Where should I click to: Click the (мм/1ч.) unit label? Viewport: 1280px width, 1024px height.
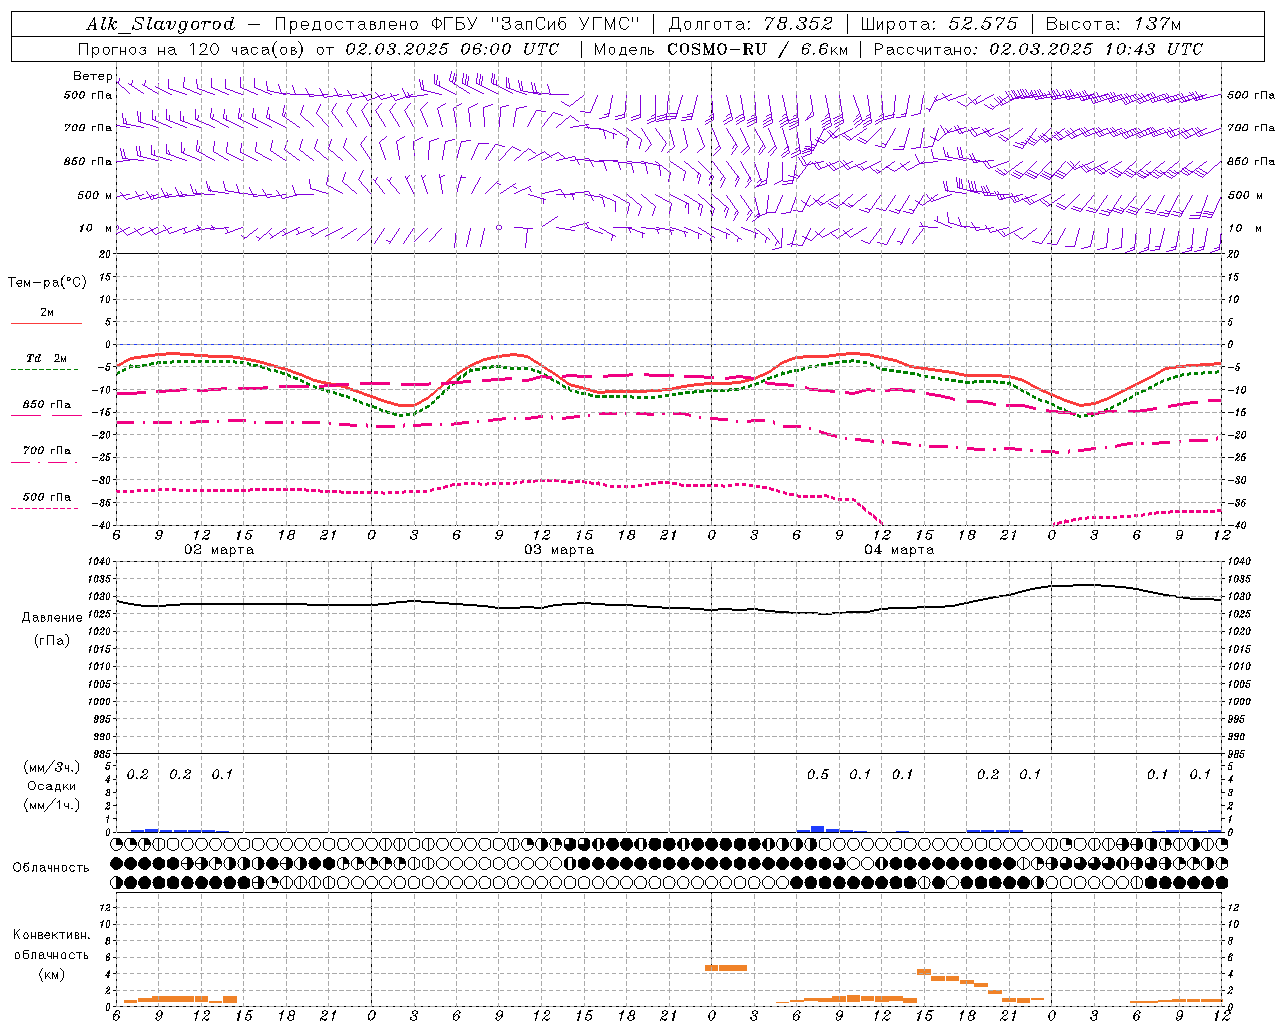click(x=51, y=805)
